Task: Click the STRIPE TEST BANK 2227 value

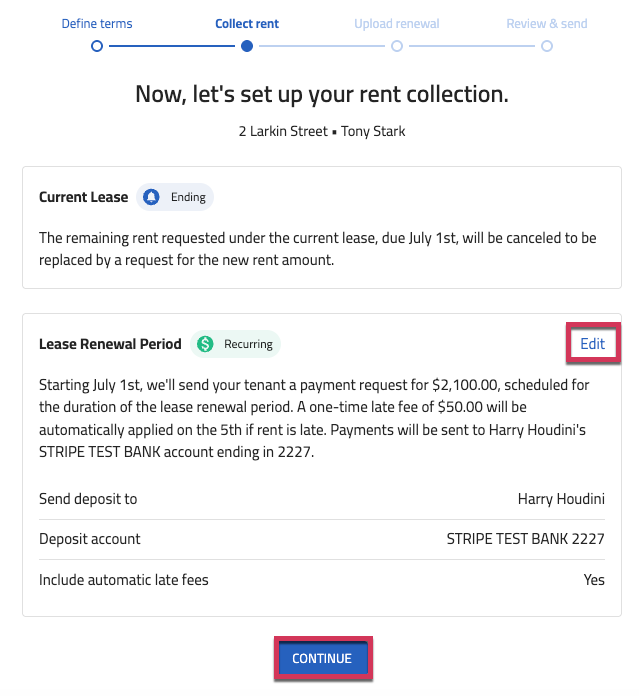Action: click(525, 539)
